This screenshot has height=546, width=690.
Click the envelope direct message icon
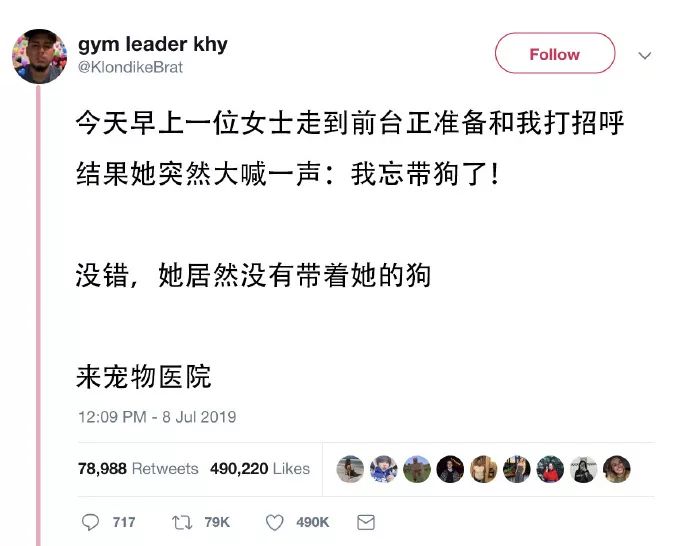(x=366, y=522)
